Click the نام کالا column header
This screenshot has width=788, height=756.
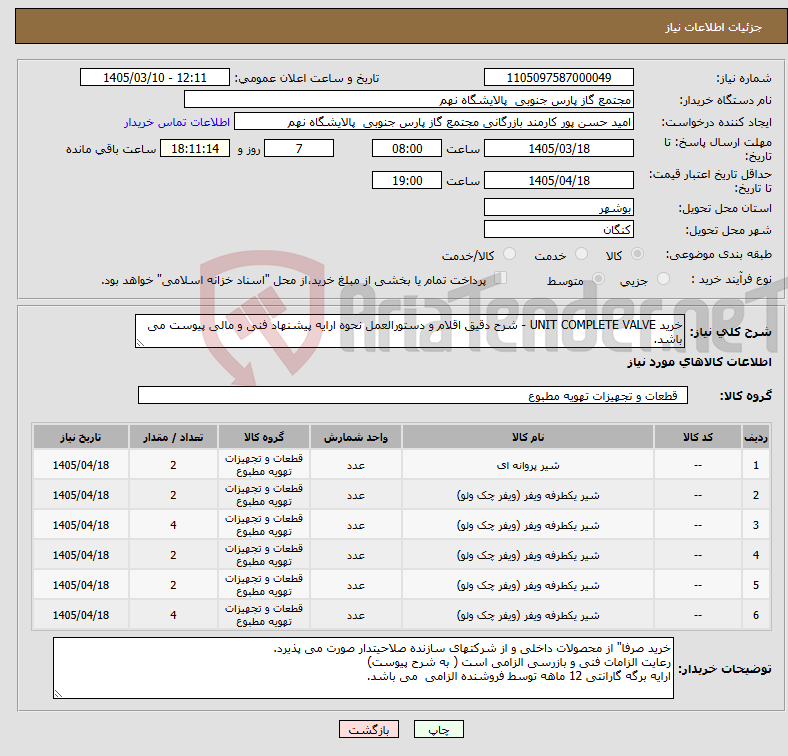[528, 437]
